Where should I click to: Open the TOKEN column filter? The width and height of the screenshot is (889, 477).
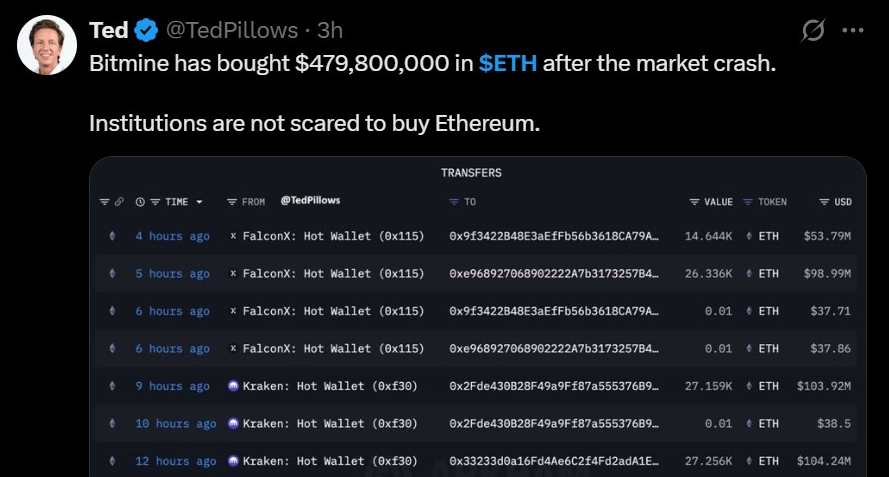[747, 202]
